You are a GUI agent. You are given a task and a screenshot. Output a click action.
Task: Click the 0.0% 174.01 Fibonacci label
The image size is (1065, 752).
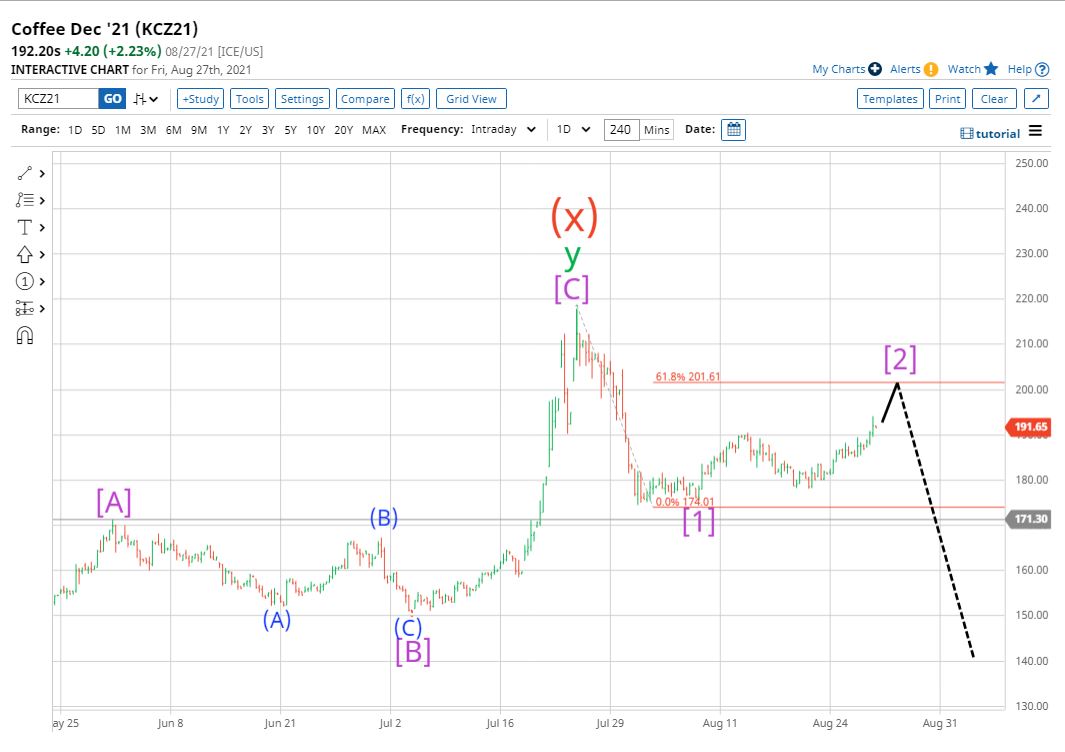coord(685,502)
